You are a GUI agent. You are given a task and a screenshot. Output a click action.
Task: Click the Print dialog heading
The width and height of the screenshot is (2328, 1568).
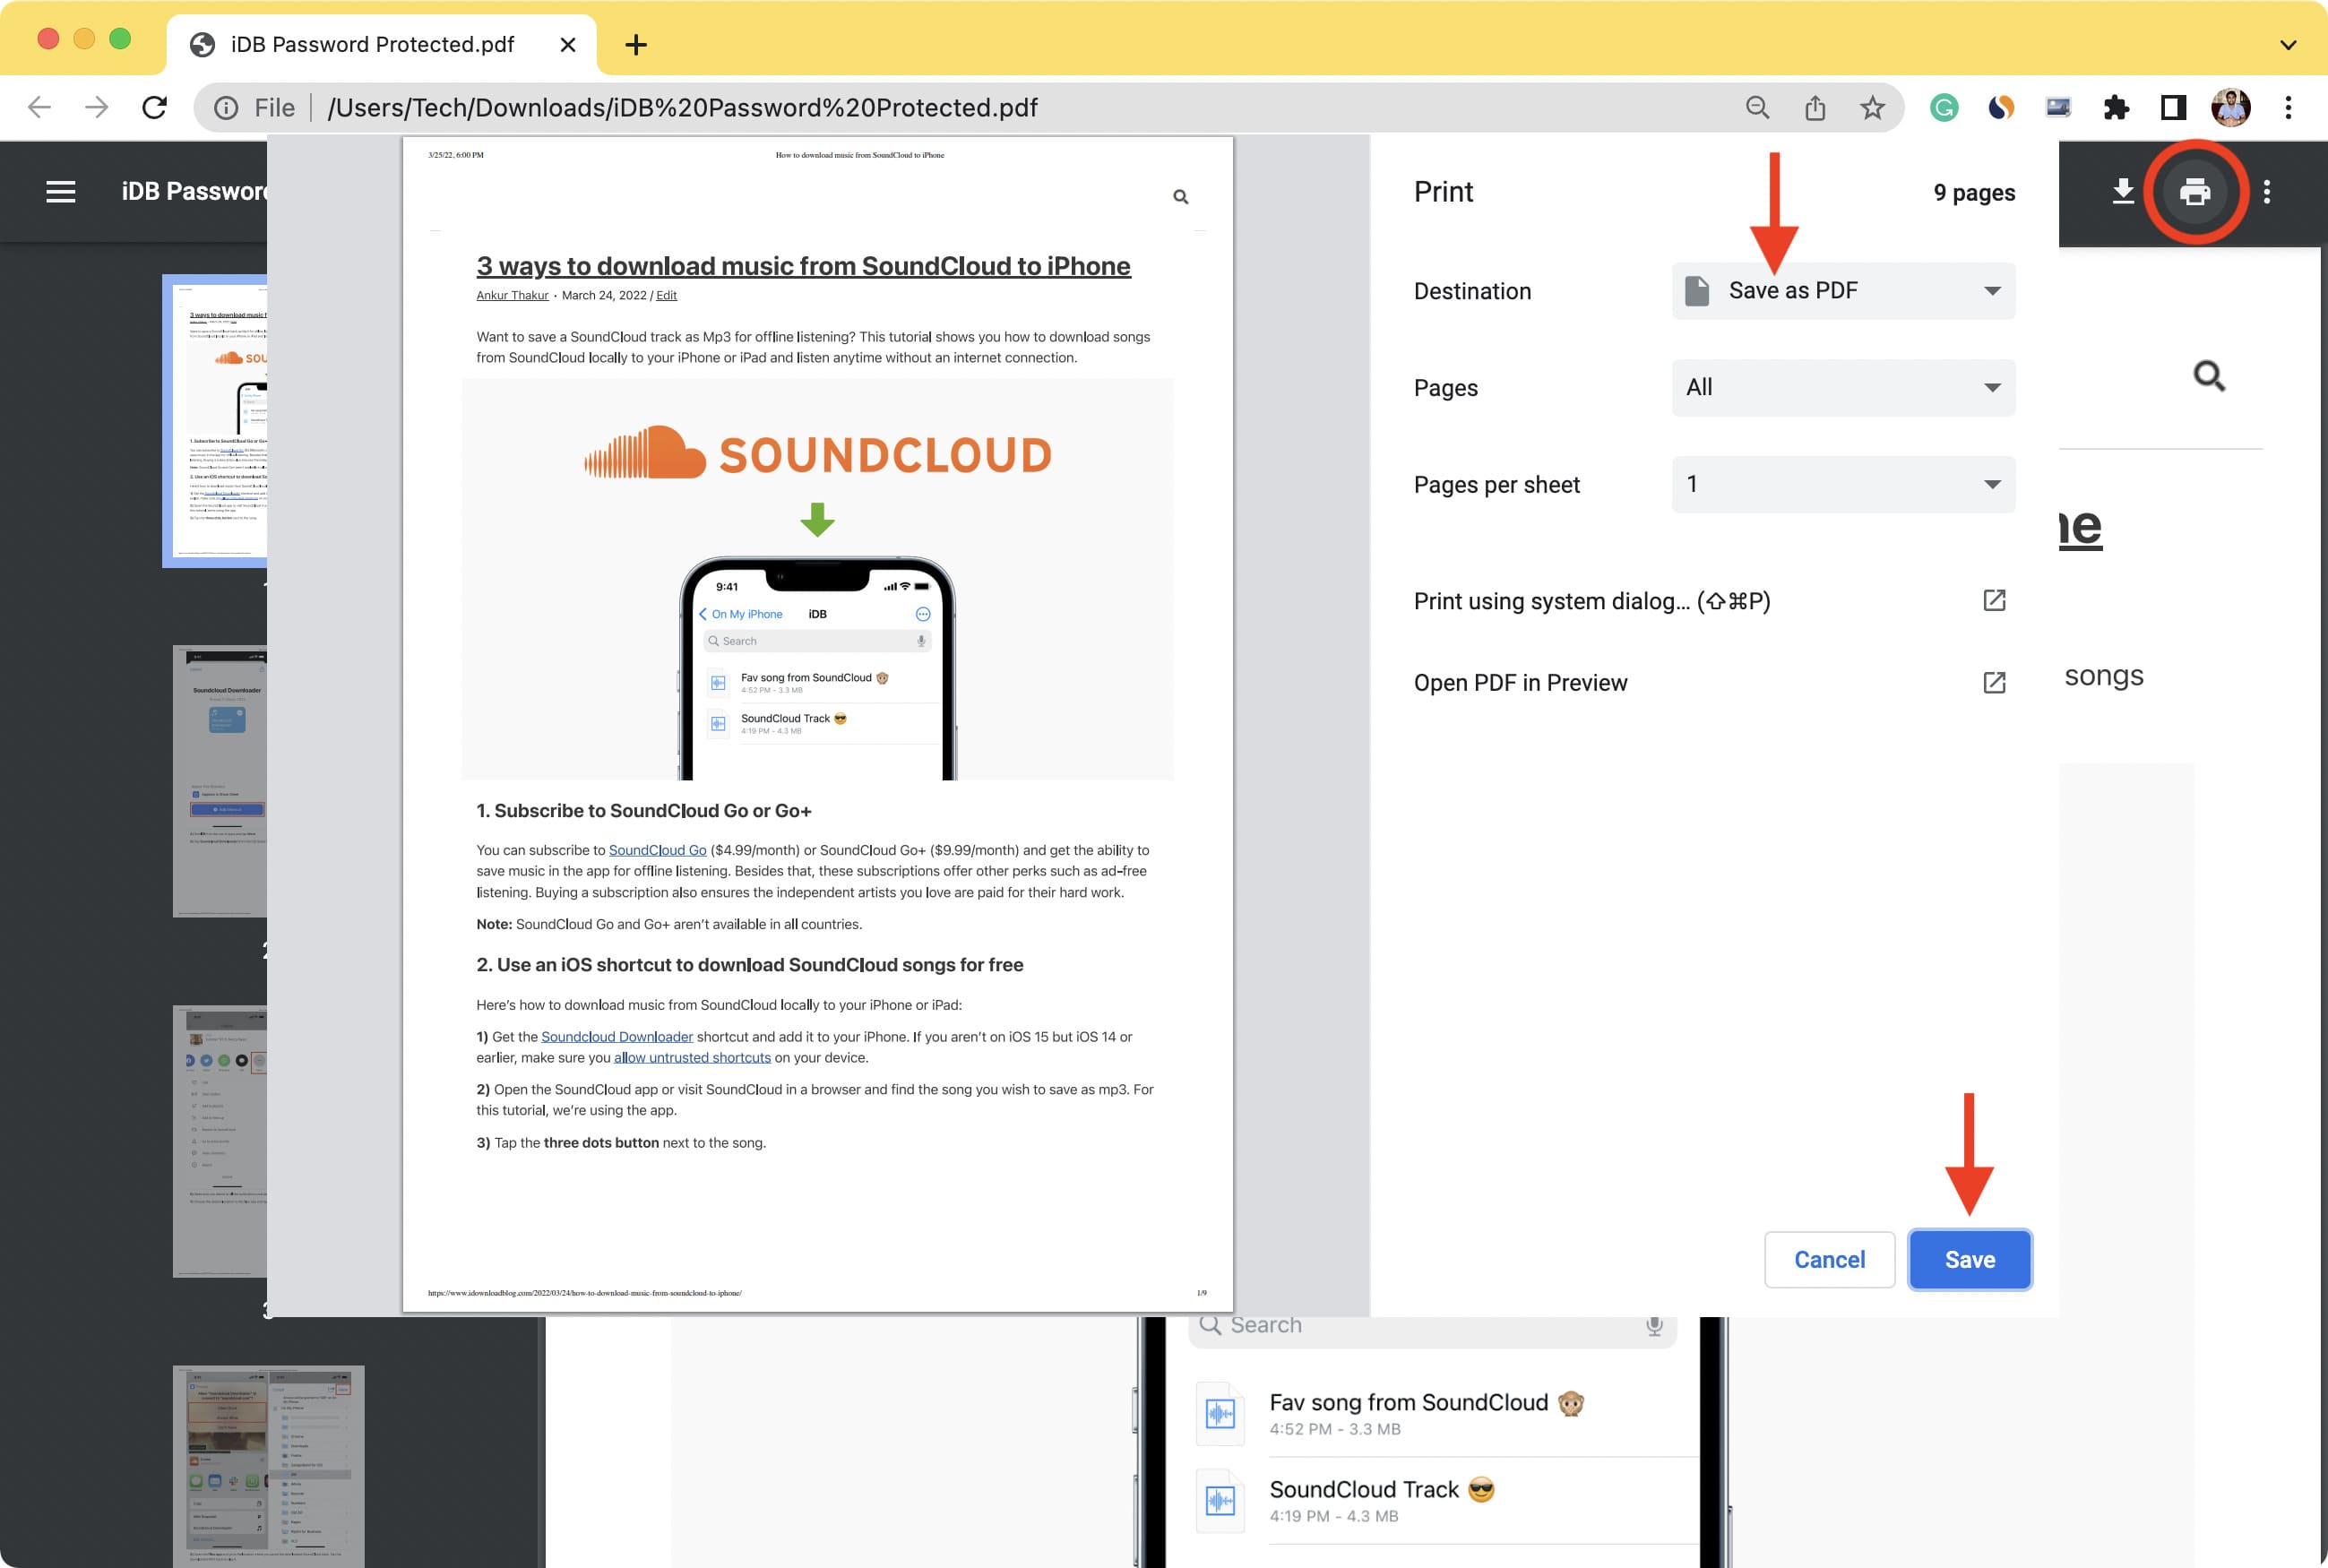point(1443,192)
